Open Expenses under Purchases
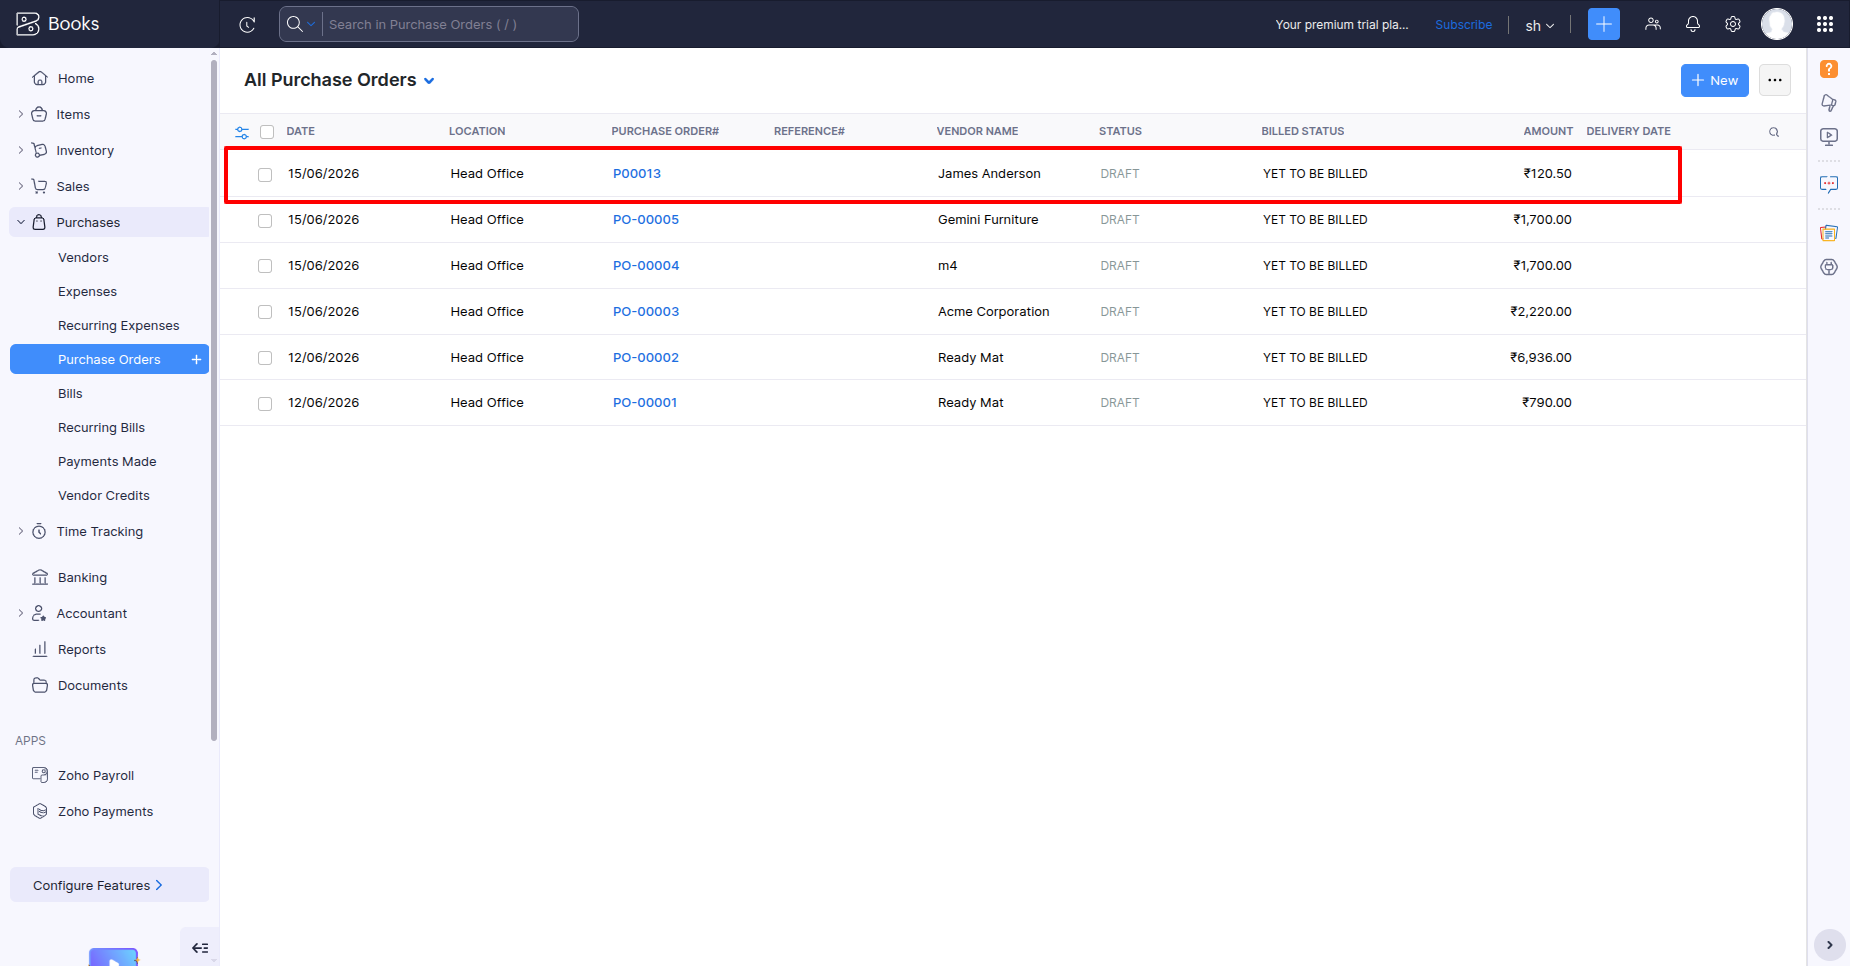The image size is (1850, 966). [x=87, y=291]
